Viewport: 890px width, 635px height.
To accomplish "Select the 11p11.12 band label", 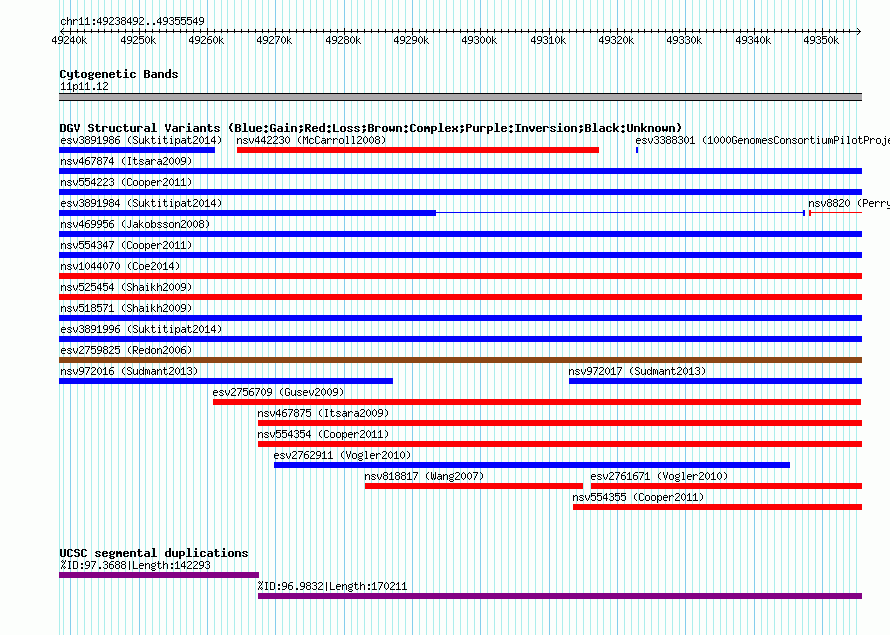I will click(x=84, y=86).
